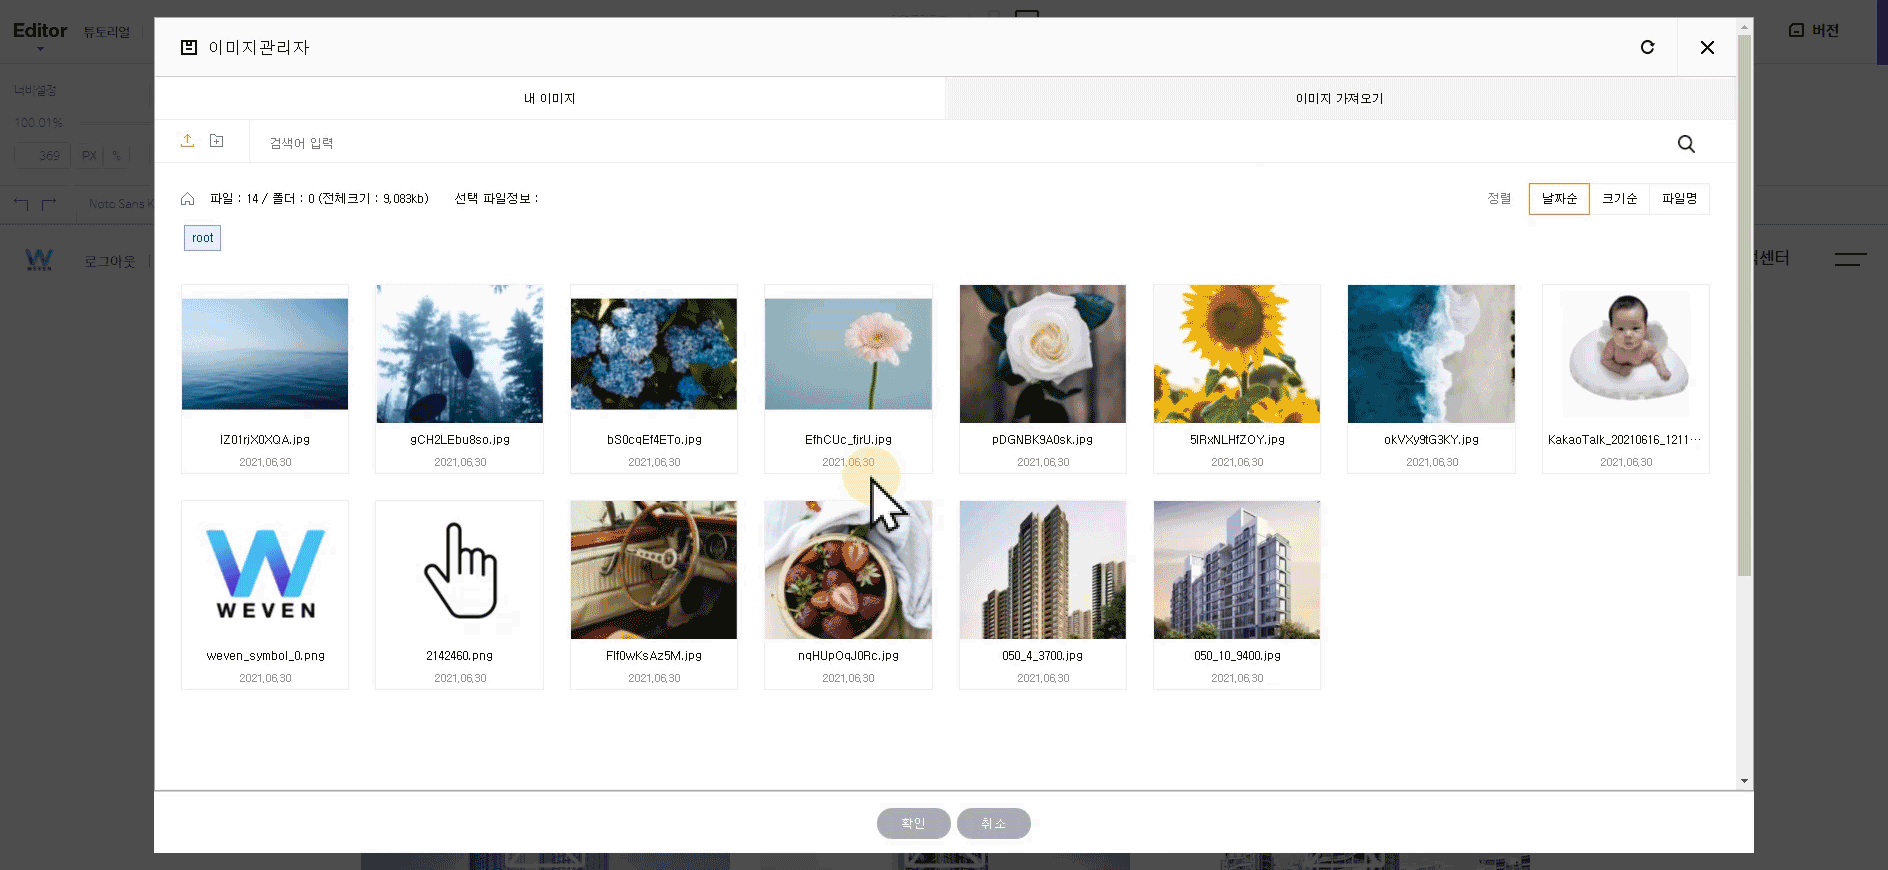Select the 5IRxNLHfZOY.jpg sunflower thumbnail

pyautogui.click(x=1237, y=354)
